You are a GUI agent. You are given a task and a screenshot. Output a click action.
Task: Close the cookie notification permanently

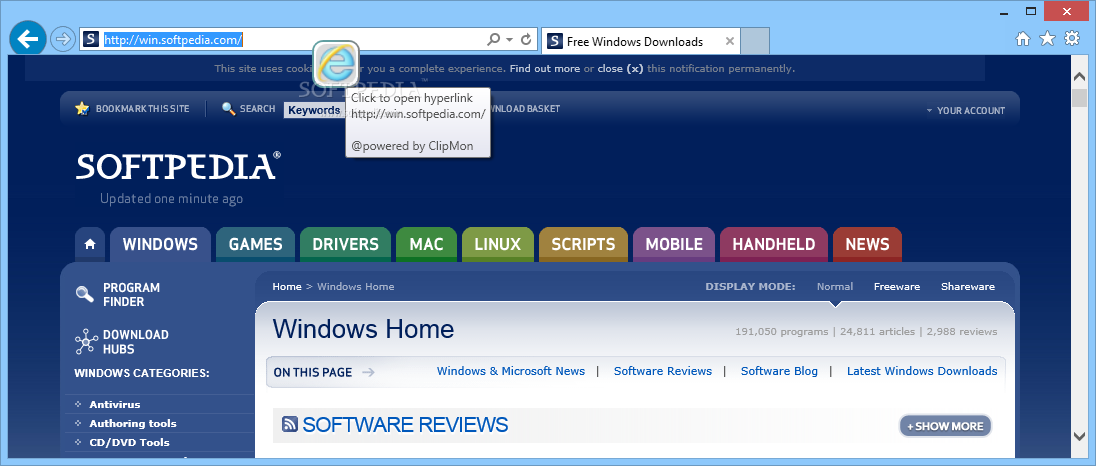coord(620,68)
